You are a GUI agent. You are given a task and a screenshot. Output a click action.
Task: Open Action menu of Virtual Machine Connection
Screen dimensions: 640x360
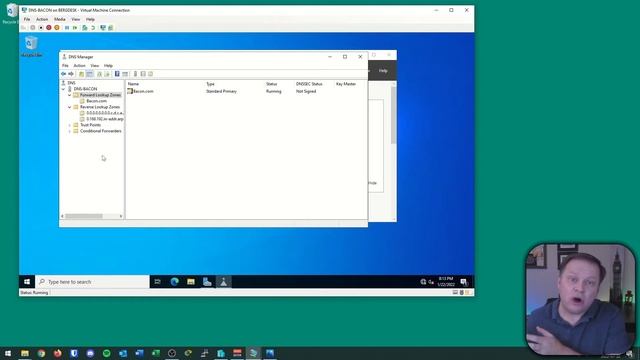click(x=42, y=19)
